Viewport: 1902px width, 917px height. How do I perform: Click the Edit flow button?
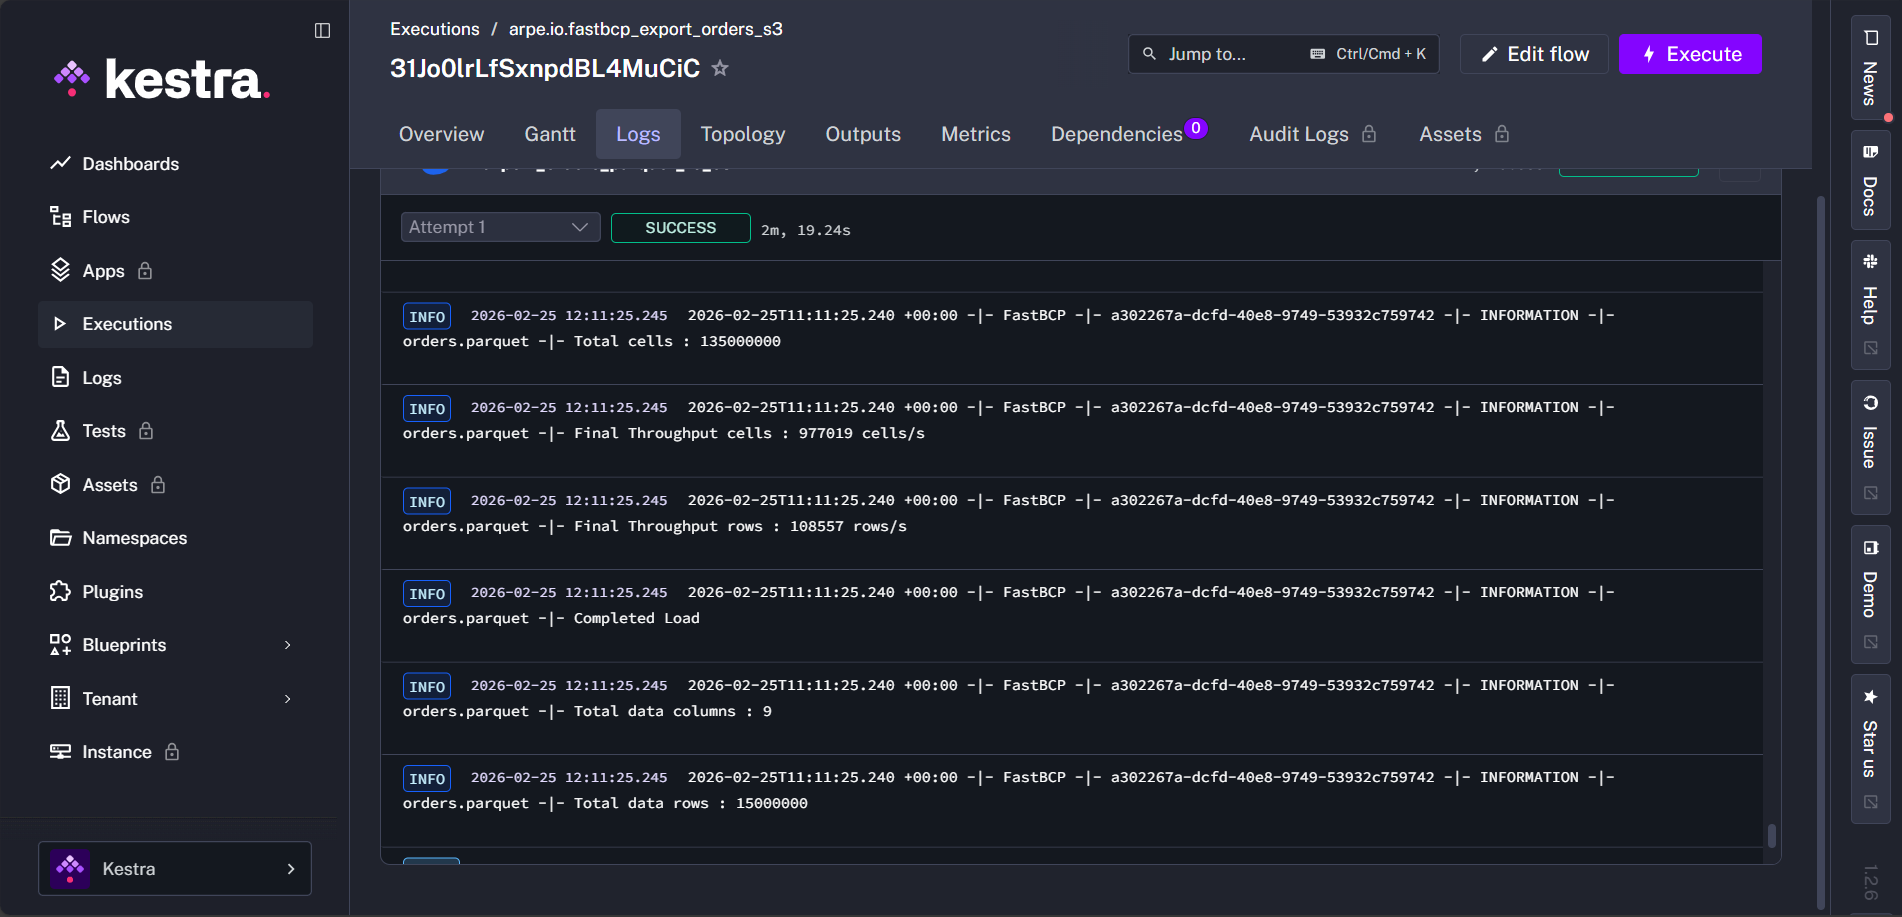tap(1533, 54)
